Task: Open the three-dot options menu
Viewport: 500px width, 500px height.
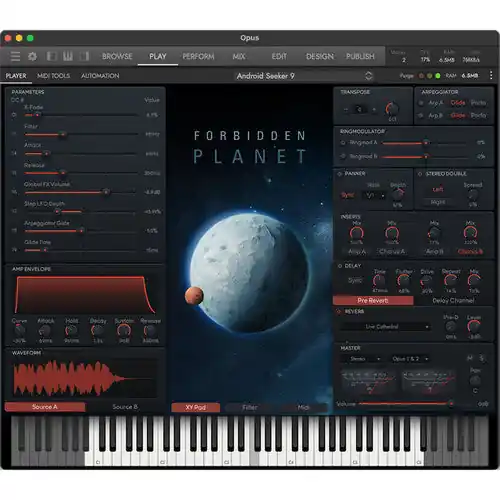Action: click(491, 75)
